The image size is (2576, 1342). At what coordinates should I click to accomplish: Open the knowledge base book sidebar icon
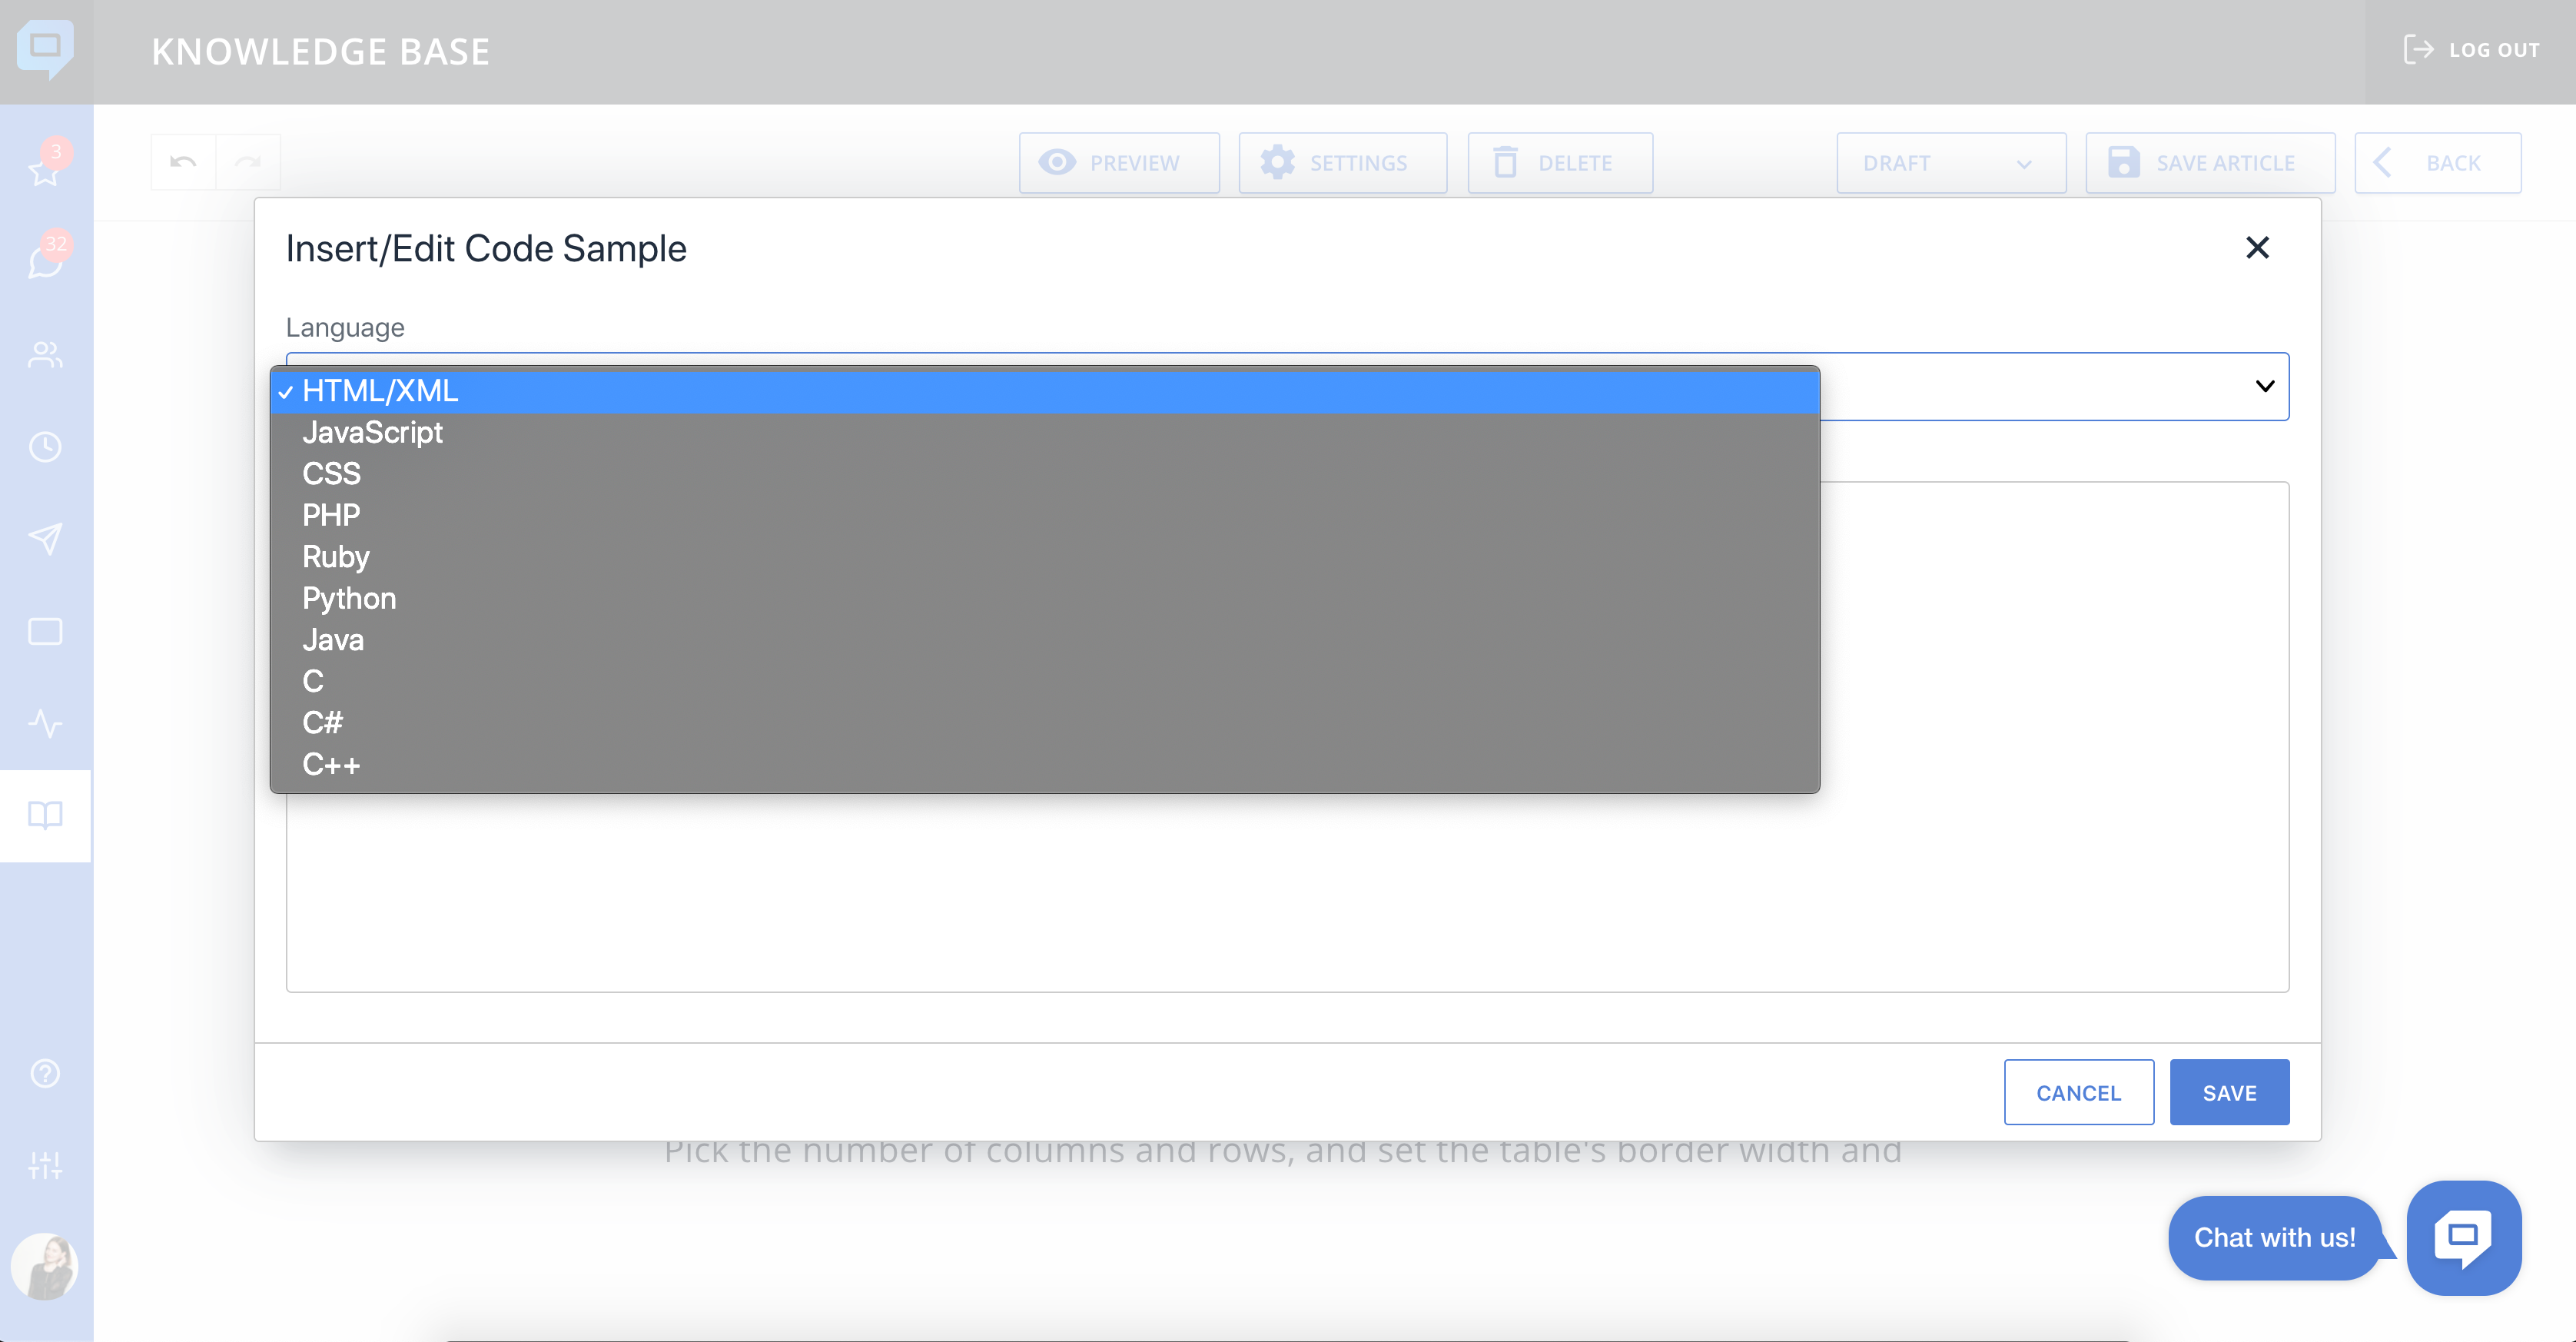45,815
